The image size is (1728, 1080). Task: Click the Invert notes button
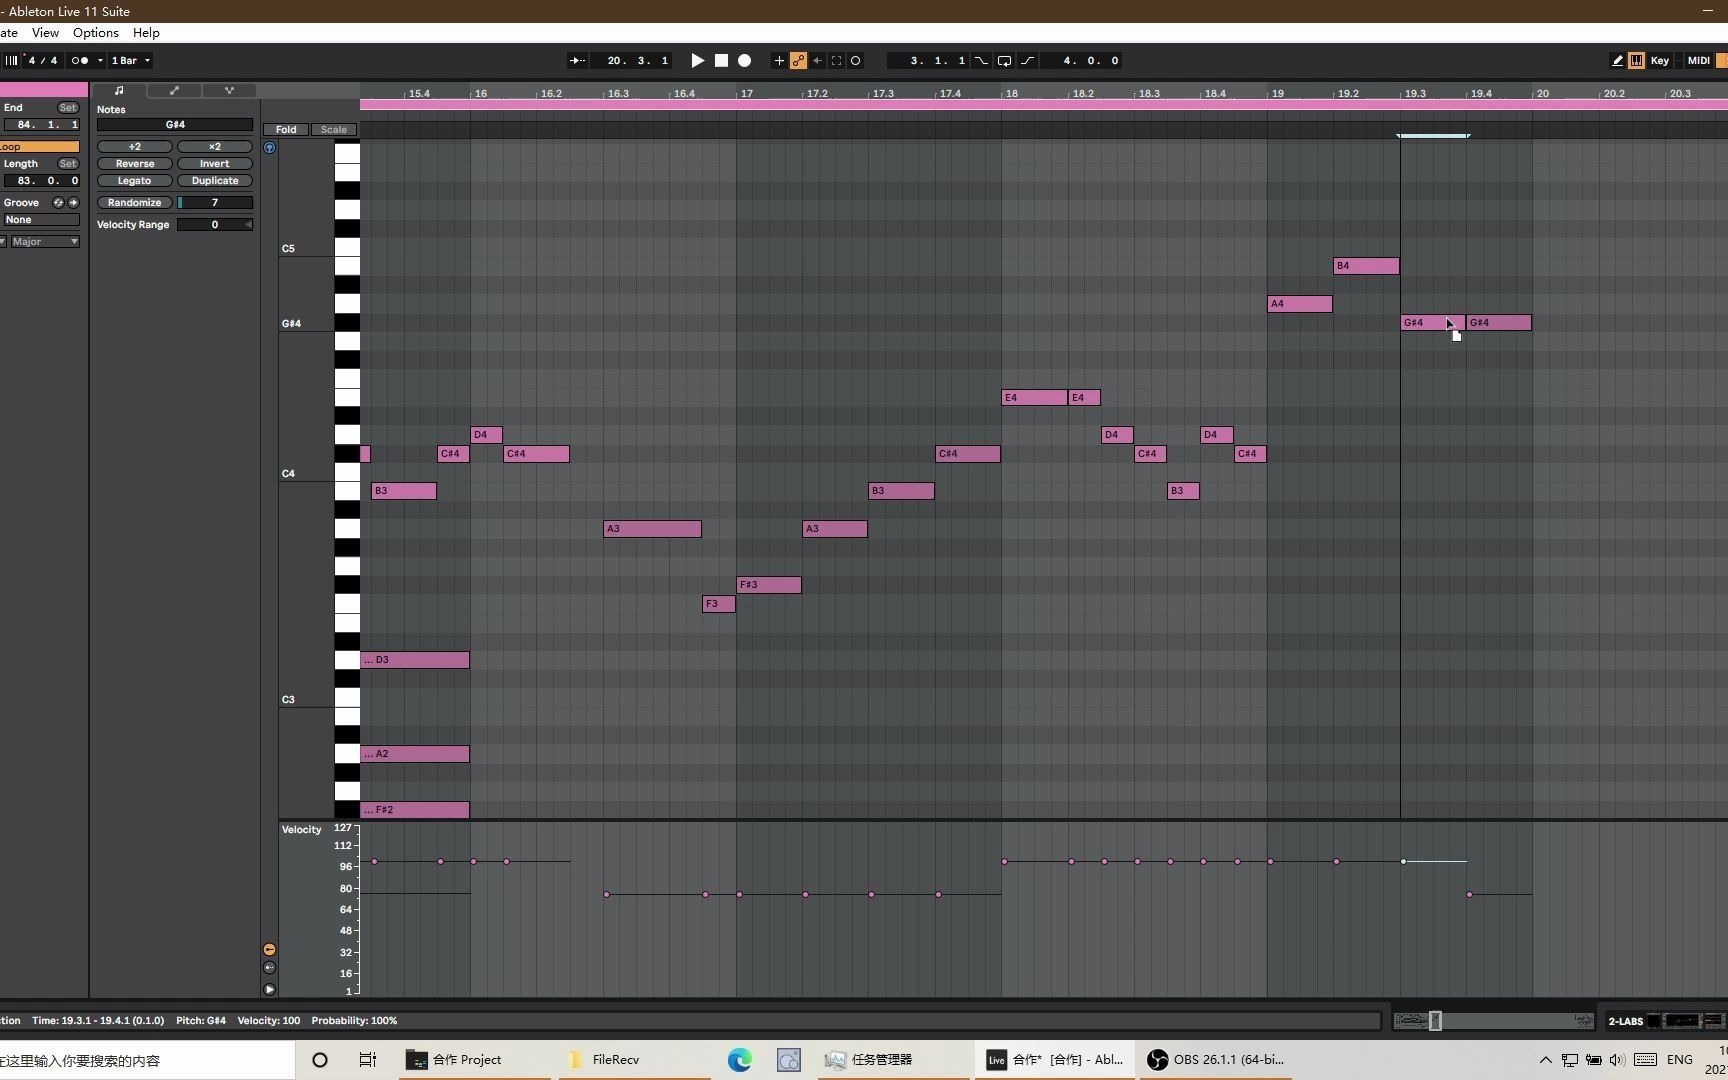pos(215,164)
